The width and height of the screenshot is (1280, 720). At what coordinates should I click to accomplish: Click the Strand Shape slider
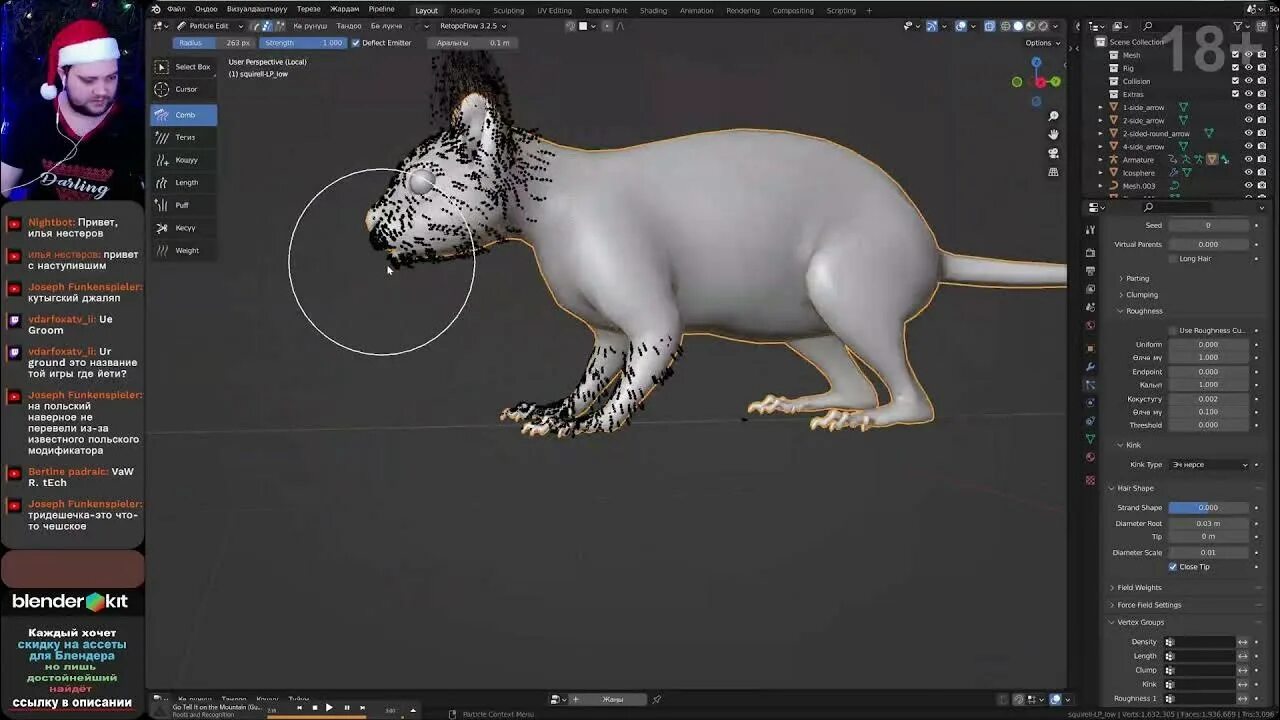1208,508
